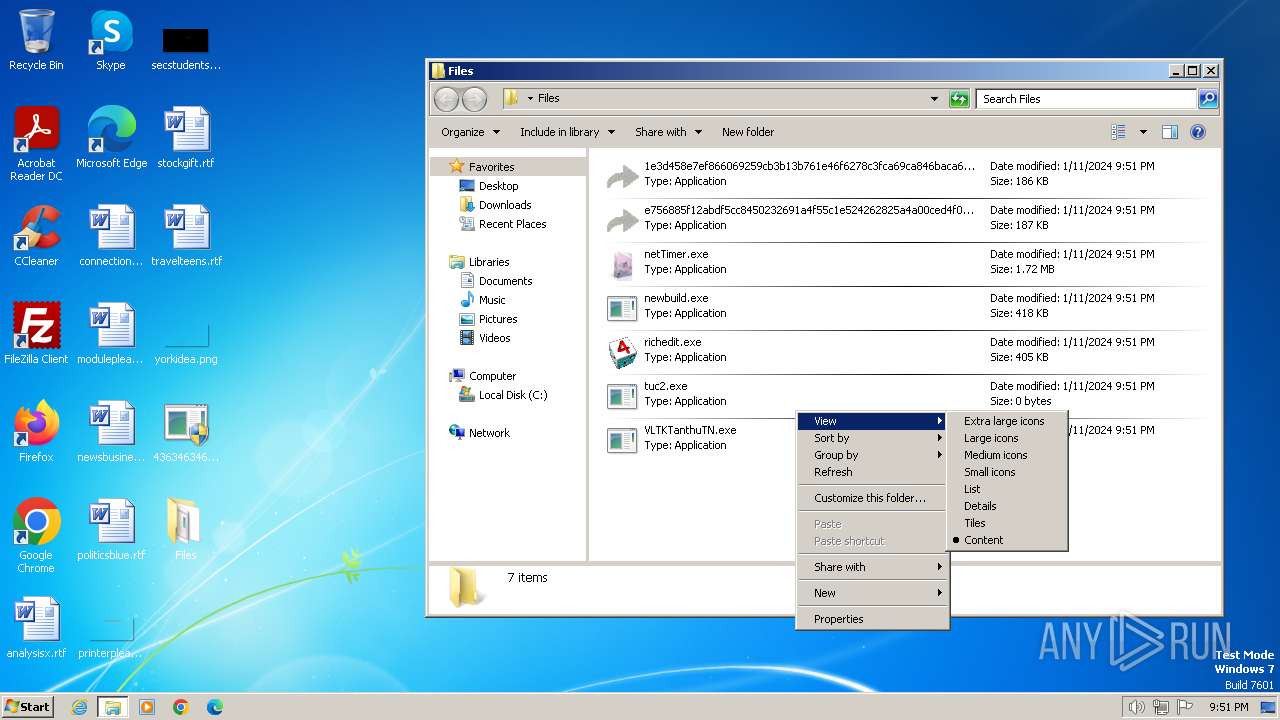Viewport: 1280px width, 720px height.
Task: Launch Microsoft Edge desktop shortcut
Action: tap(111, 137)
